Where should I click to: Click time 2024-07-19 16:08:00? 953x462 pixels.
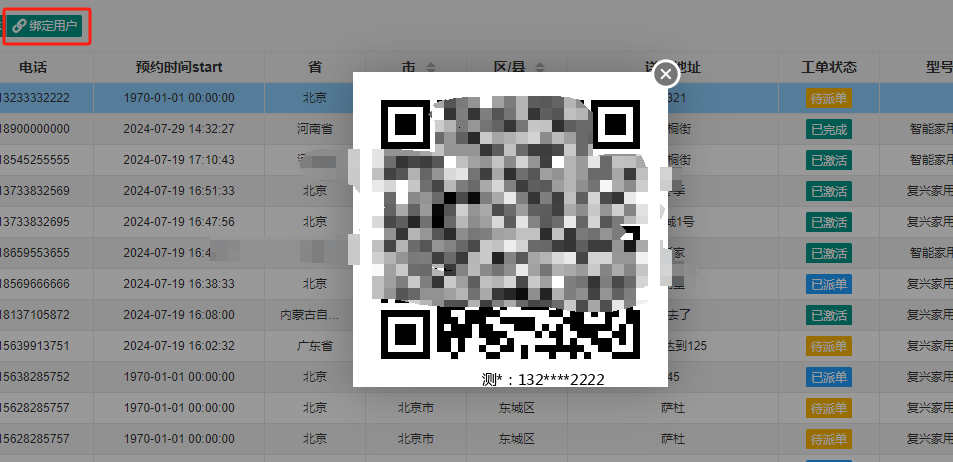179,315
